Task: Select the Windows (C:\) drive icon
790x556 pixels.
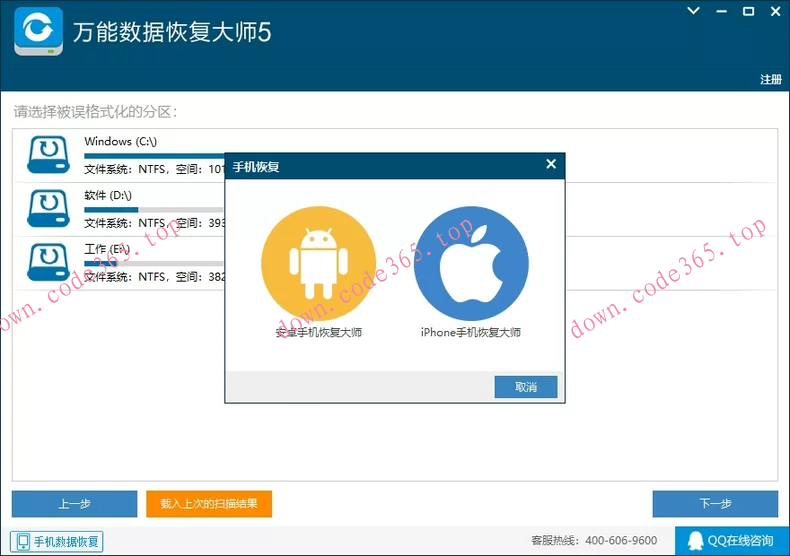Action: point(48,155)
